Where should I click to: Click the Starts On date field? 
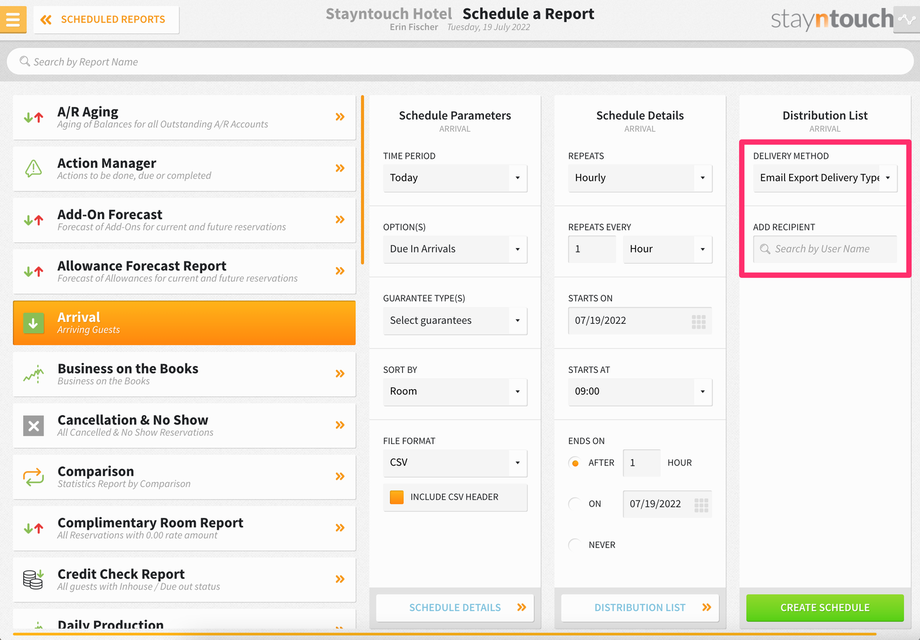tap(640, 320)
